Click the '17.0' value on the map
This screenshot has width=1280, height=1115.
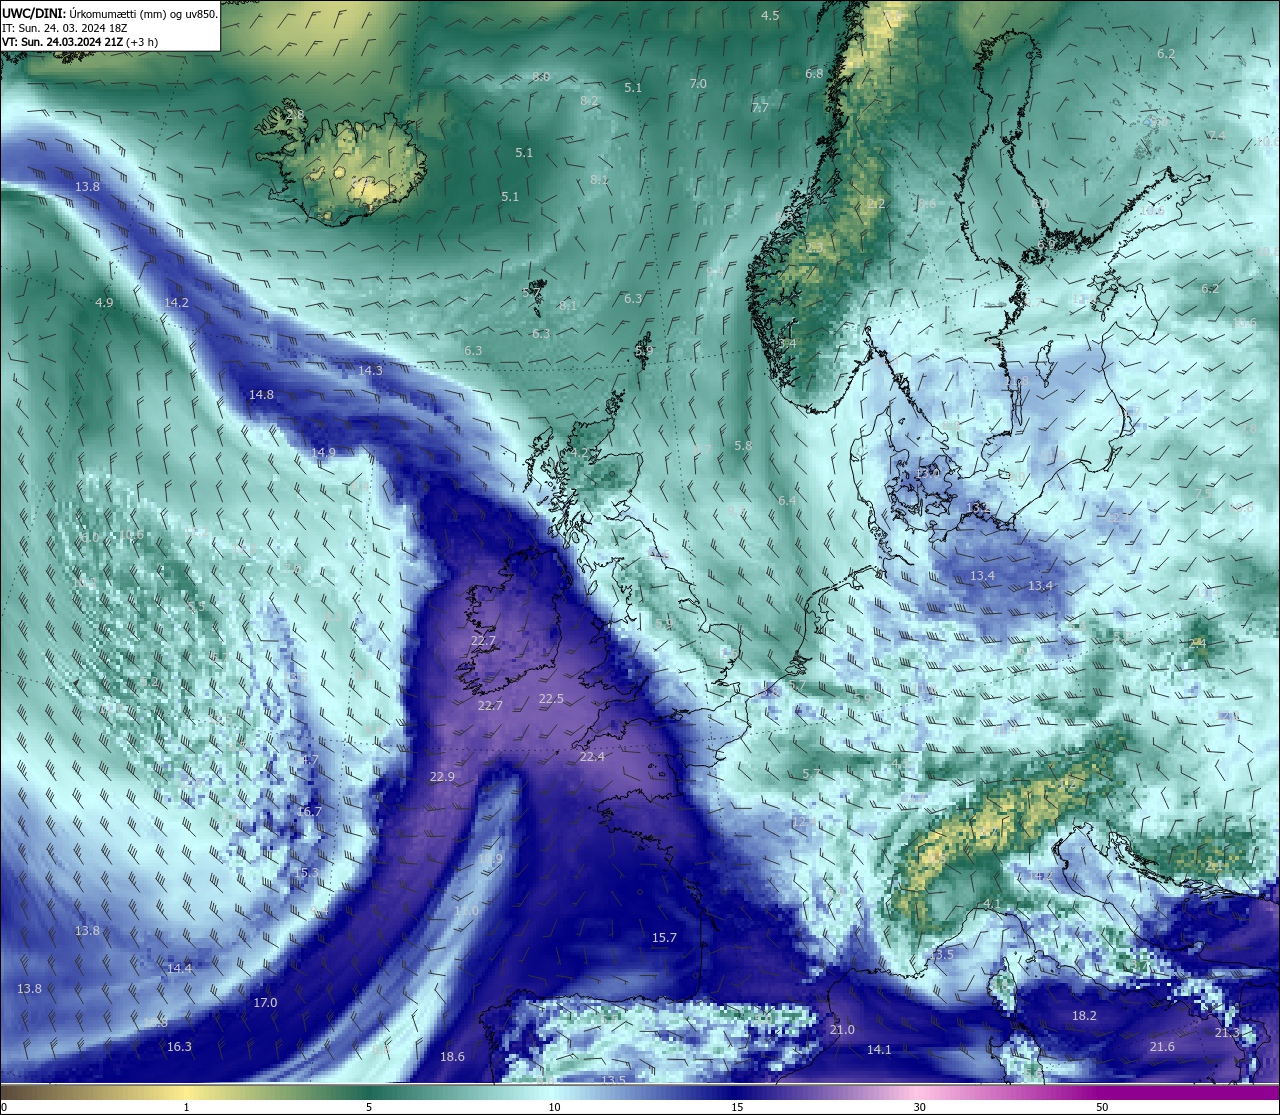click(x=265, y=1003)
